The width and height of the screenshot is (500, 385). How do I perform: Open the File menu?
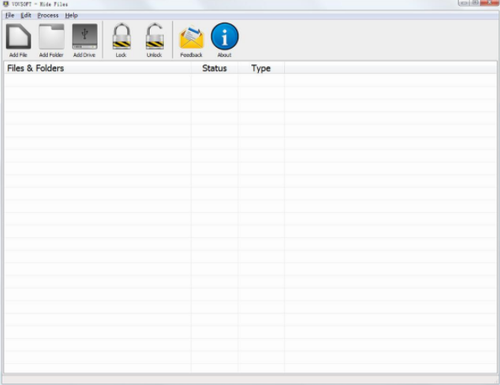click(10, 15)
